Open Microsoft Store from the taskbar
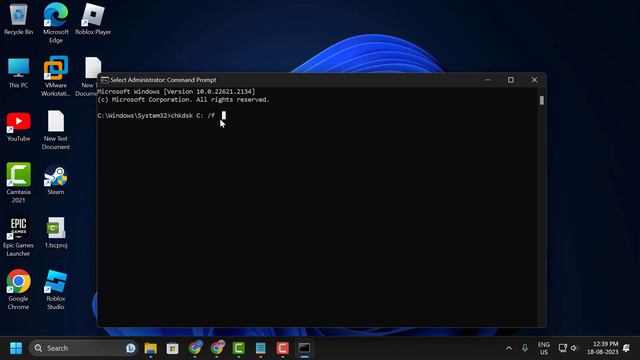640x360 pixels. pos(173,348)
